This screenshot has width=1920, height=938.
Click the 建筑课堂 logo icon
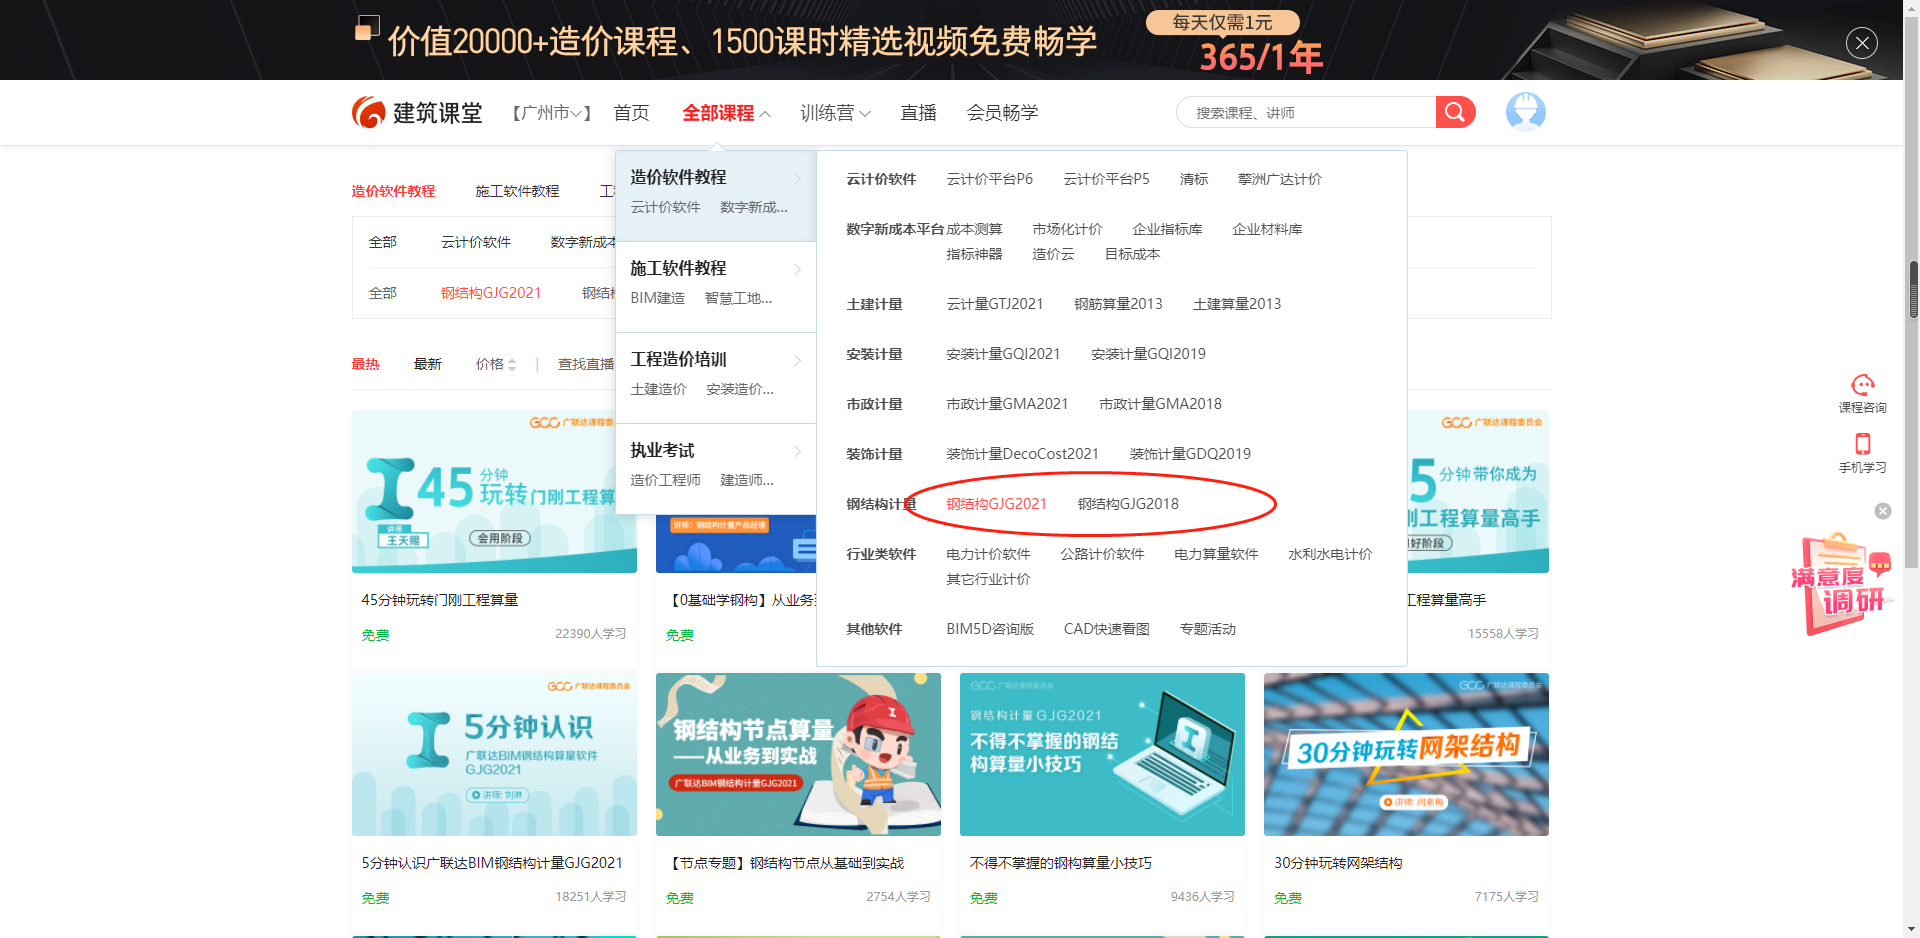click(x=368, y=112)
